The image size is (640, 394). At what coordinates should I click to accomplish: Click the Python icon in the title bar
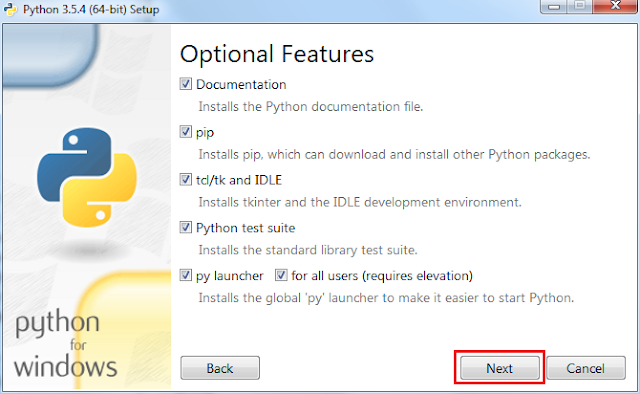pos(10,9)
